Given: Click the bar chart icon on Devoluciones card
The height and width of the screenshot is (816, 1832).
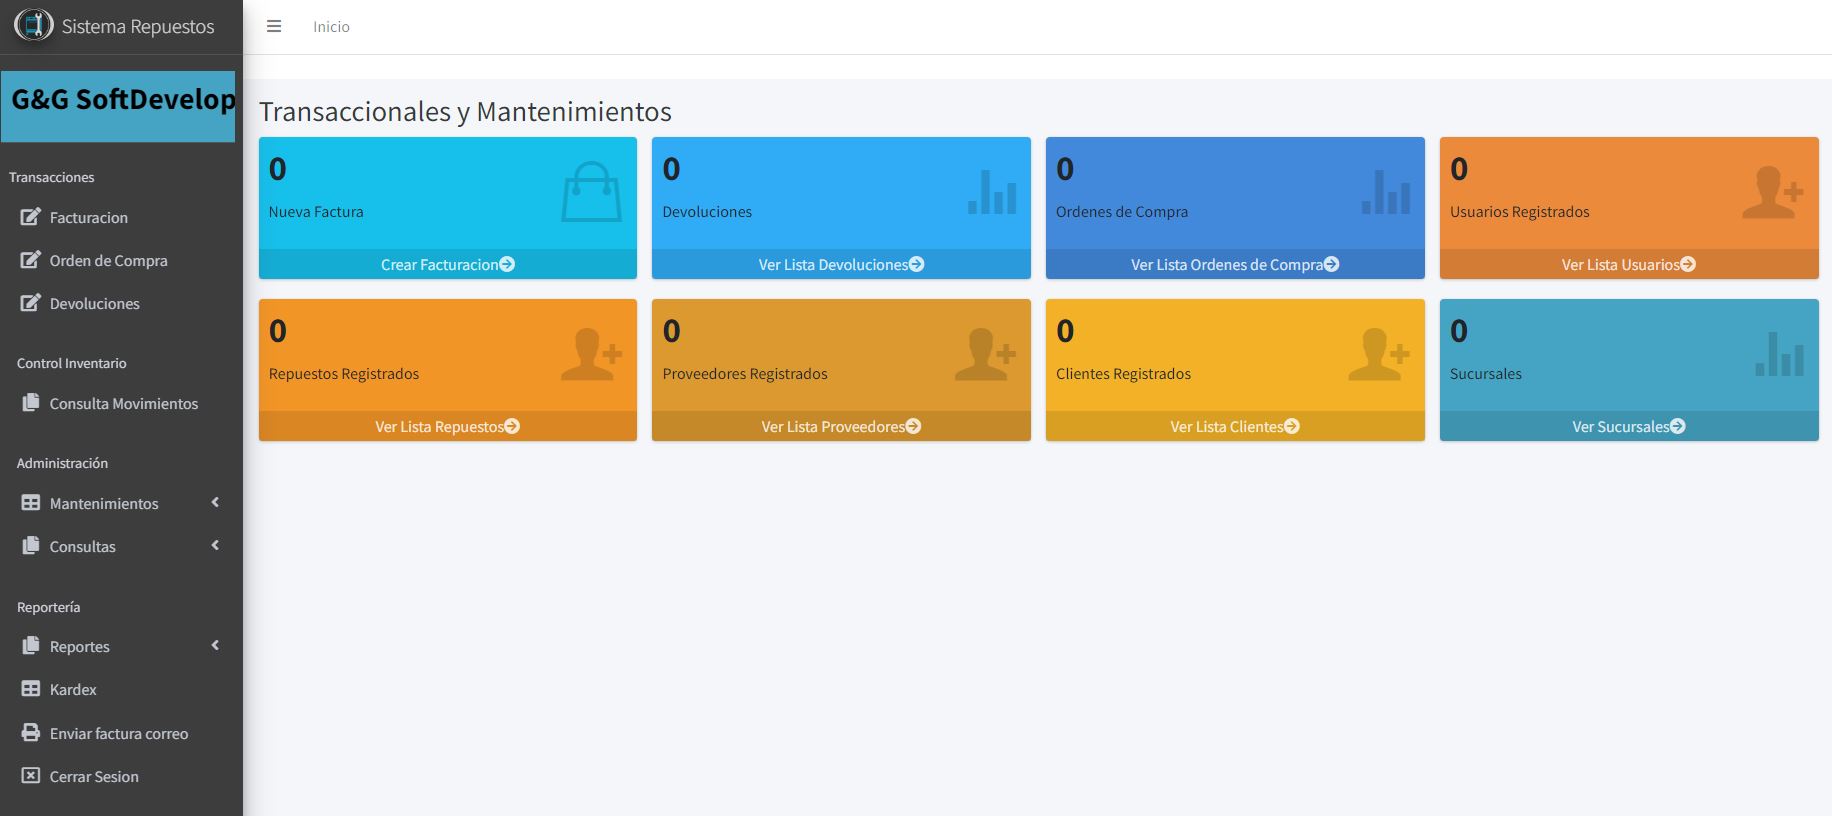Looking at the screenshot, I should [991, 192].
